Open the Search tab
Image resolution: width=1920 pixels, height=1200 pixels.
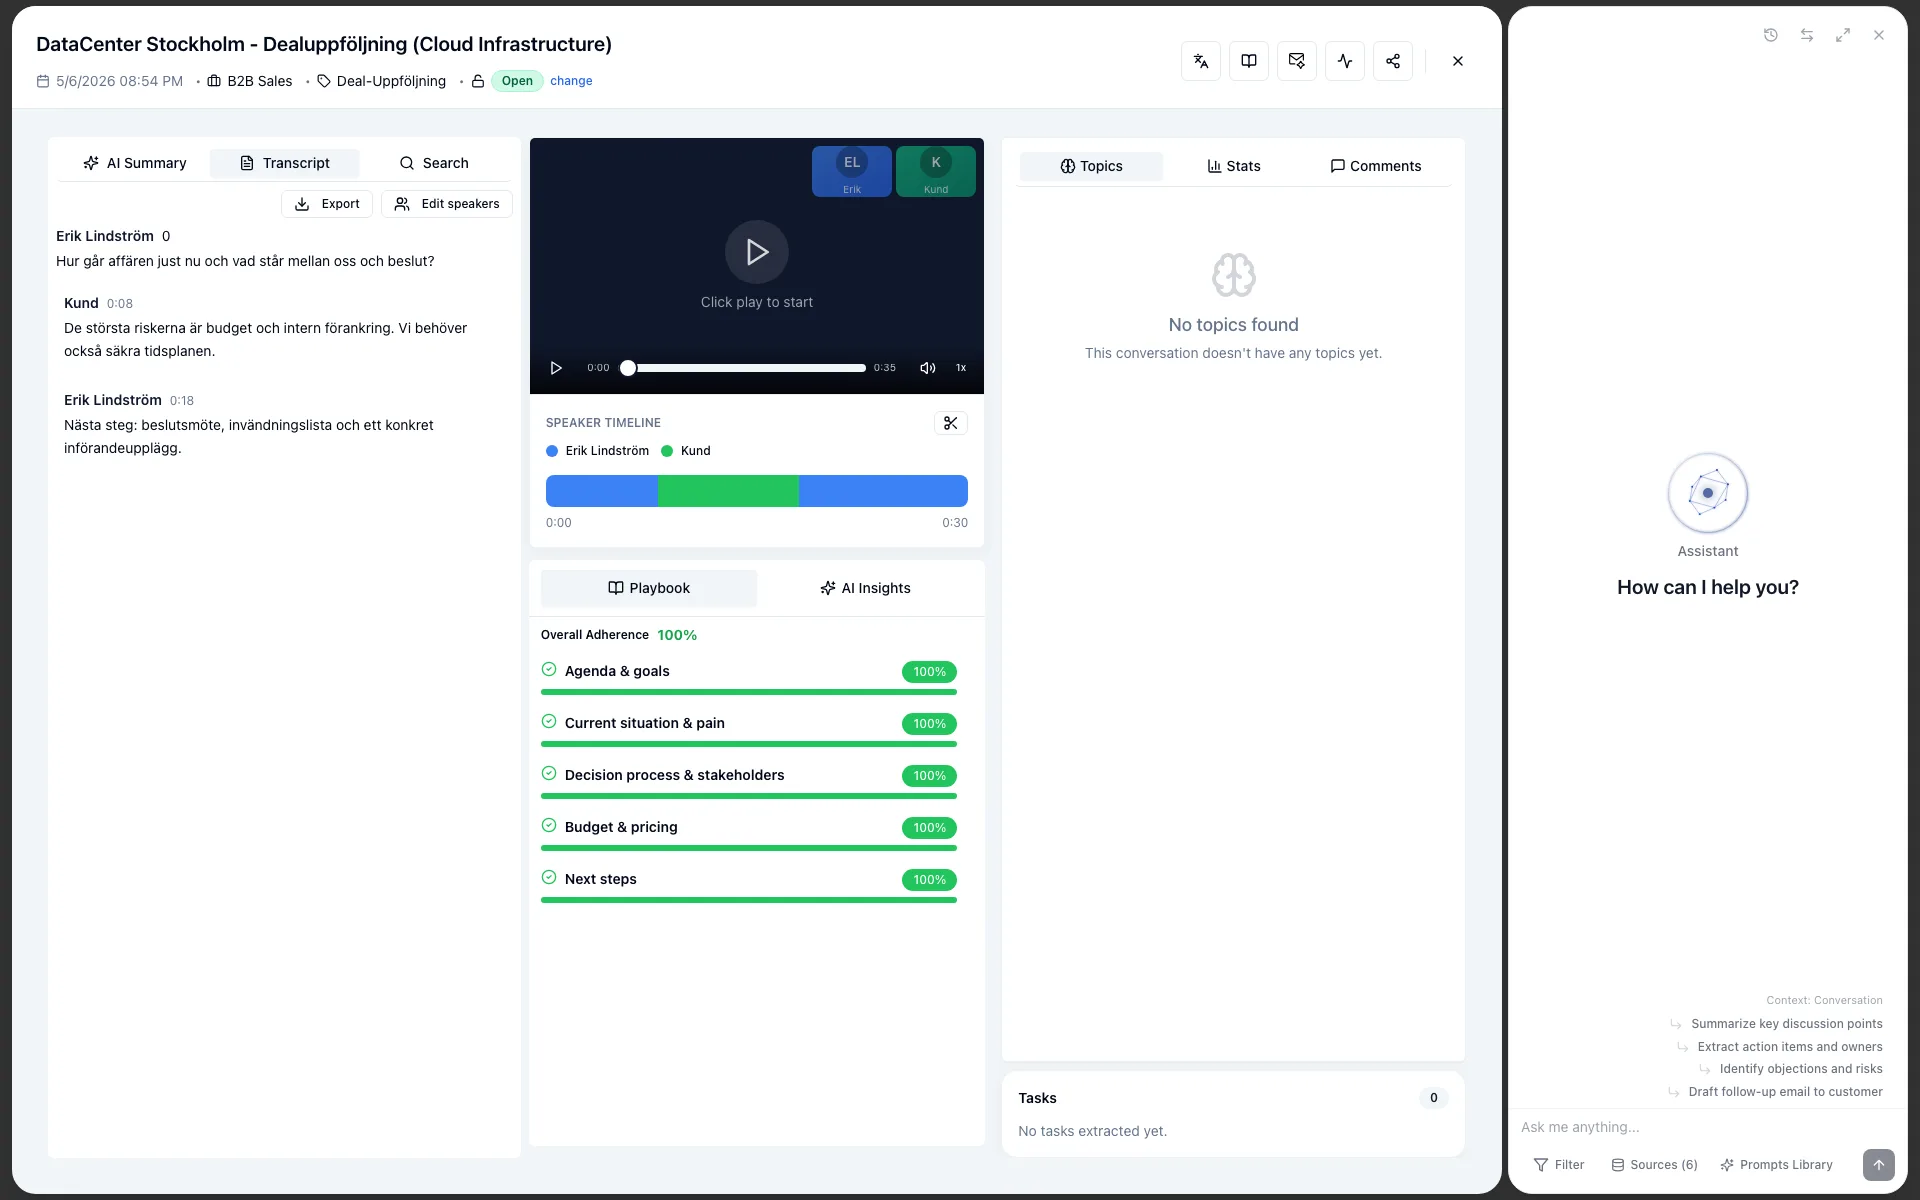pyautogui.click(x=434, y=163)
